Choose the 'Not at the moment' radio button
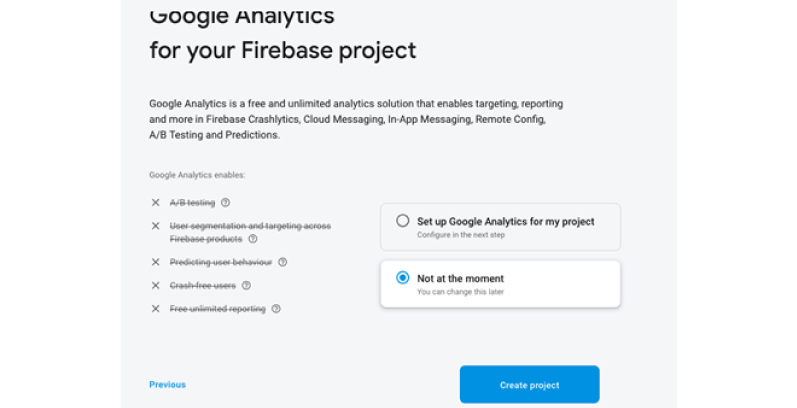Screen dimensions: 797x408 (x=403, y=277)
